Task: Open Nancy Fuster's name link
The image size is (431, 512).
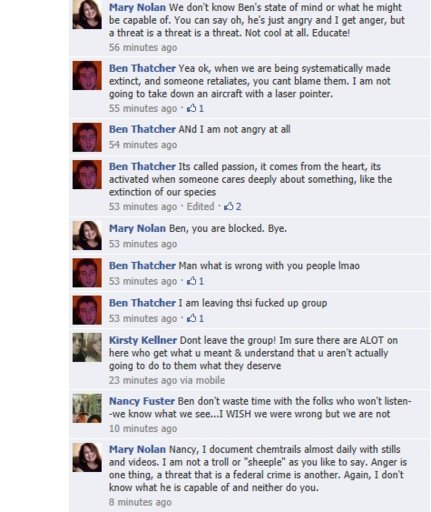Action: pyautogui.click(x=142, y=401)
